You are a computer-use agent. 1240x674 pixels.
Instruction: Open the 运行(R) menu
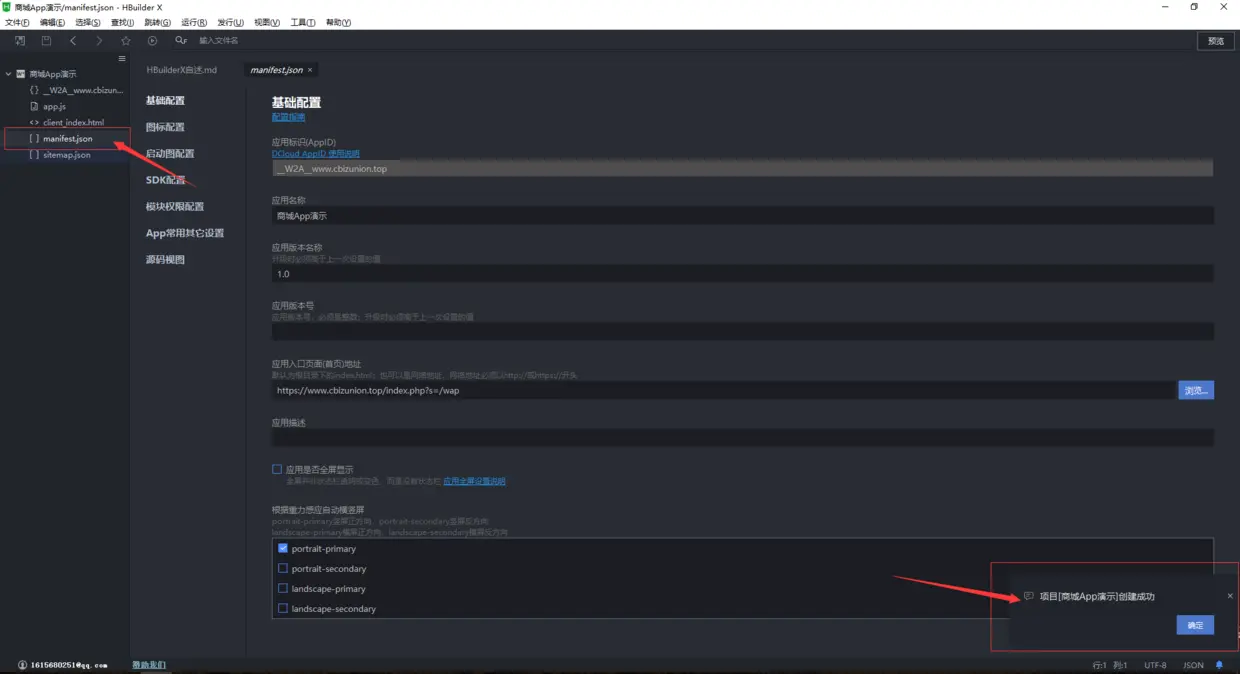pyautogui.click(x=194, y=22)
